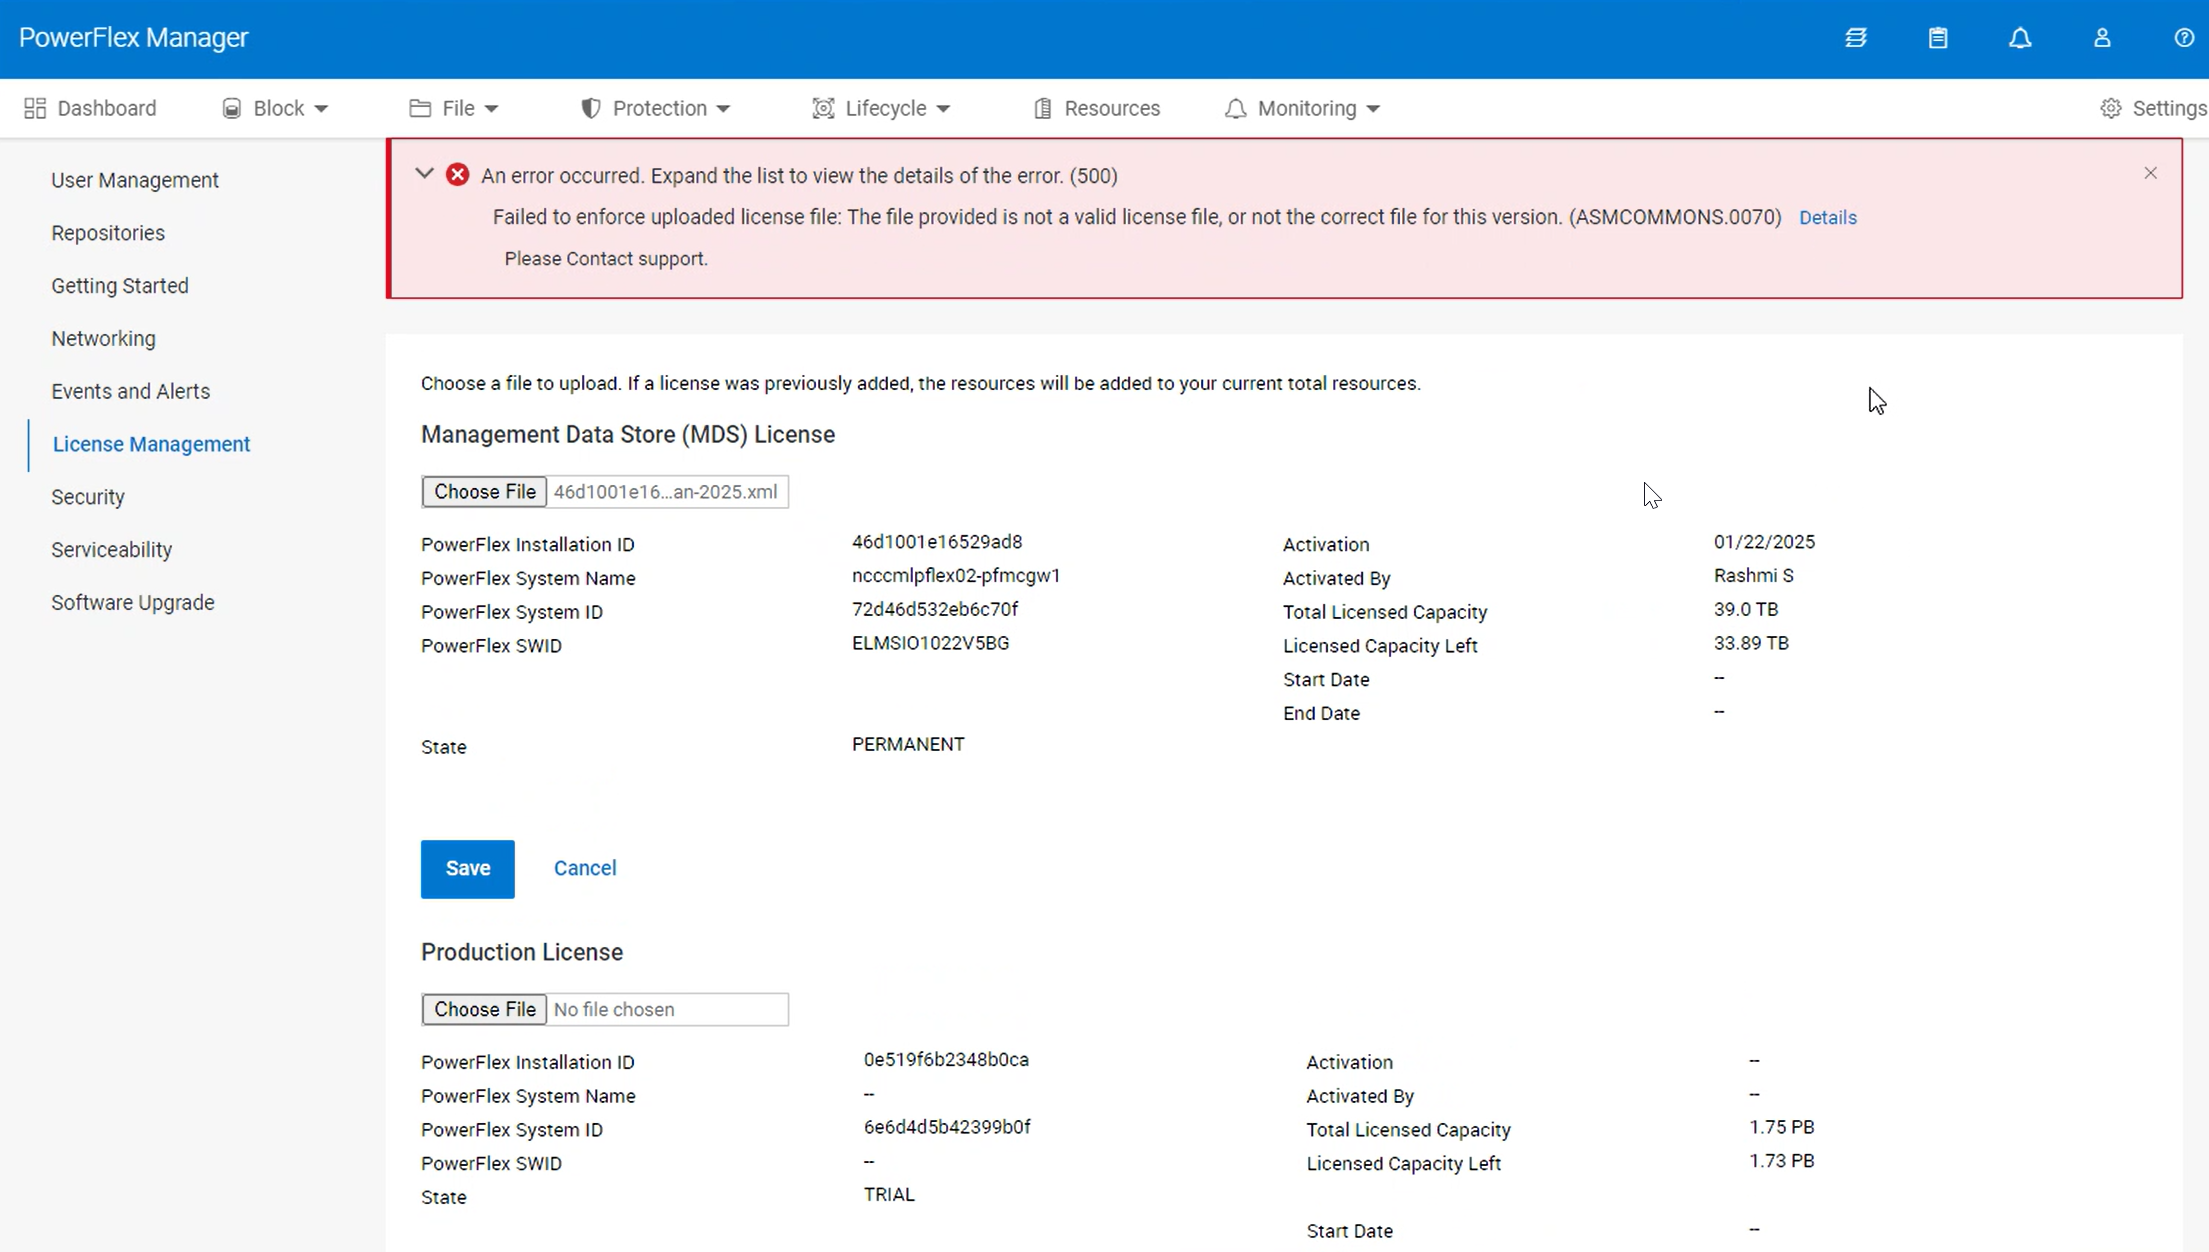This screenshot has height=1252, width=2209.
Task: Open Settings with the gear icon
Action: [x=2110, y=108]
